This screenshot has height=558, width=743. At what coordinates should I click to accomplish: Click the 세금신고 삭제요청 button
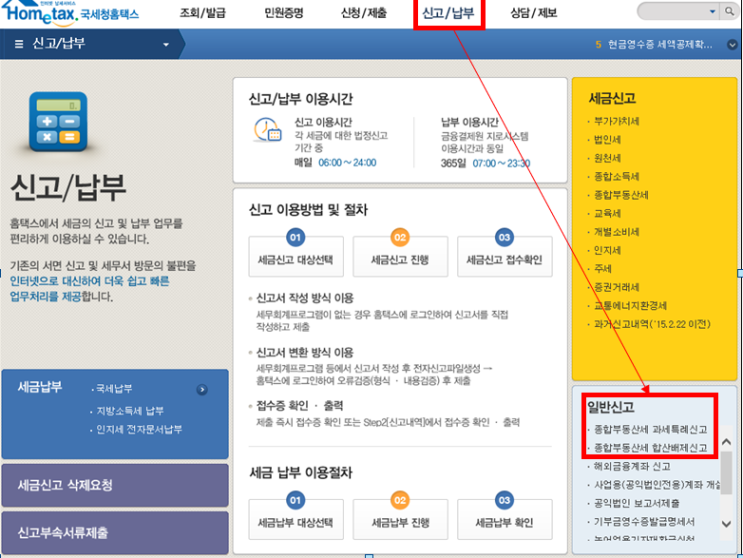(115, 486)
